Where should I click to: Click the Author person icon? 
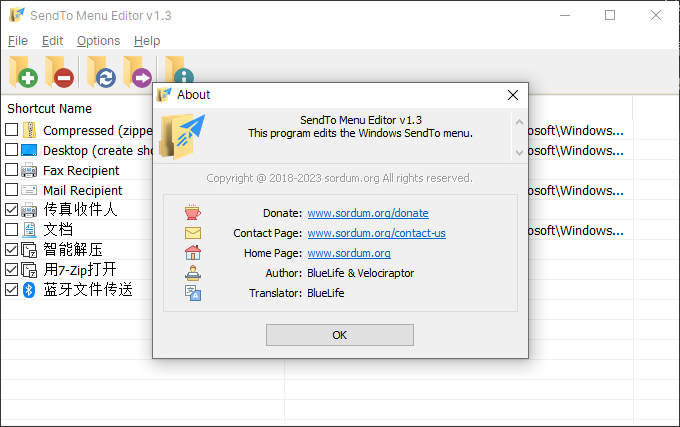click(193, 273)
